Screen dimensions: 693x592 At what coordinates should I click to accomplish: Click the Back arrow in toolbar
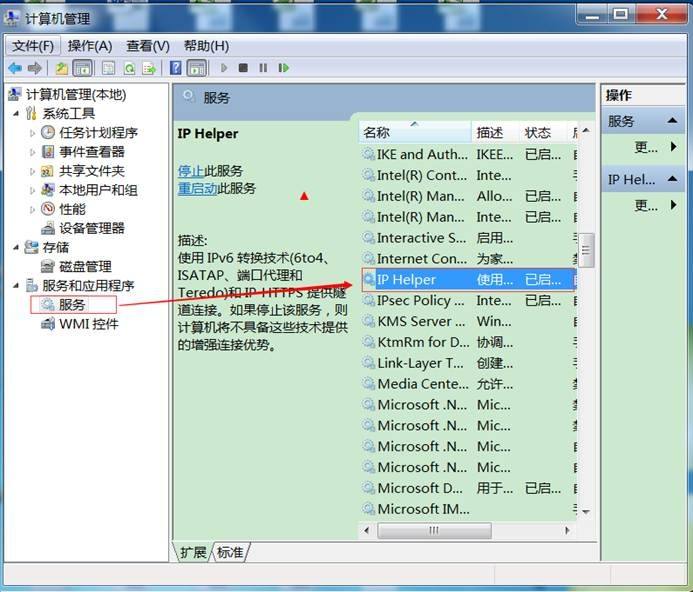click(14, 68)
